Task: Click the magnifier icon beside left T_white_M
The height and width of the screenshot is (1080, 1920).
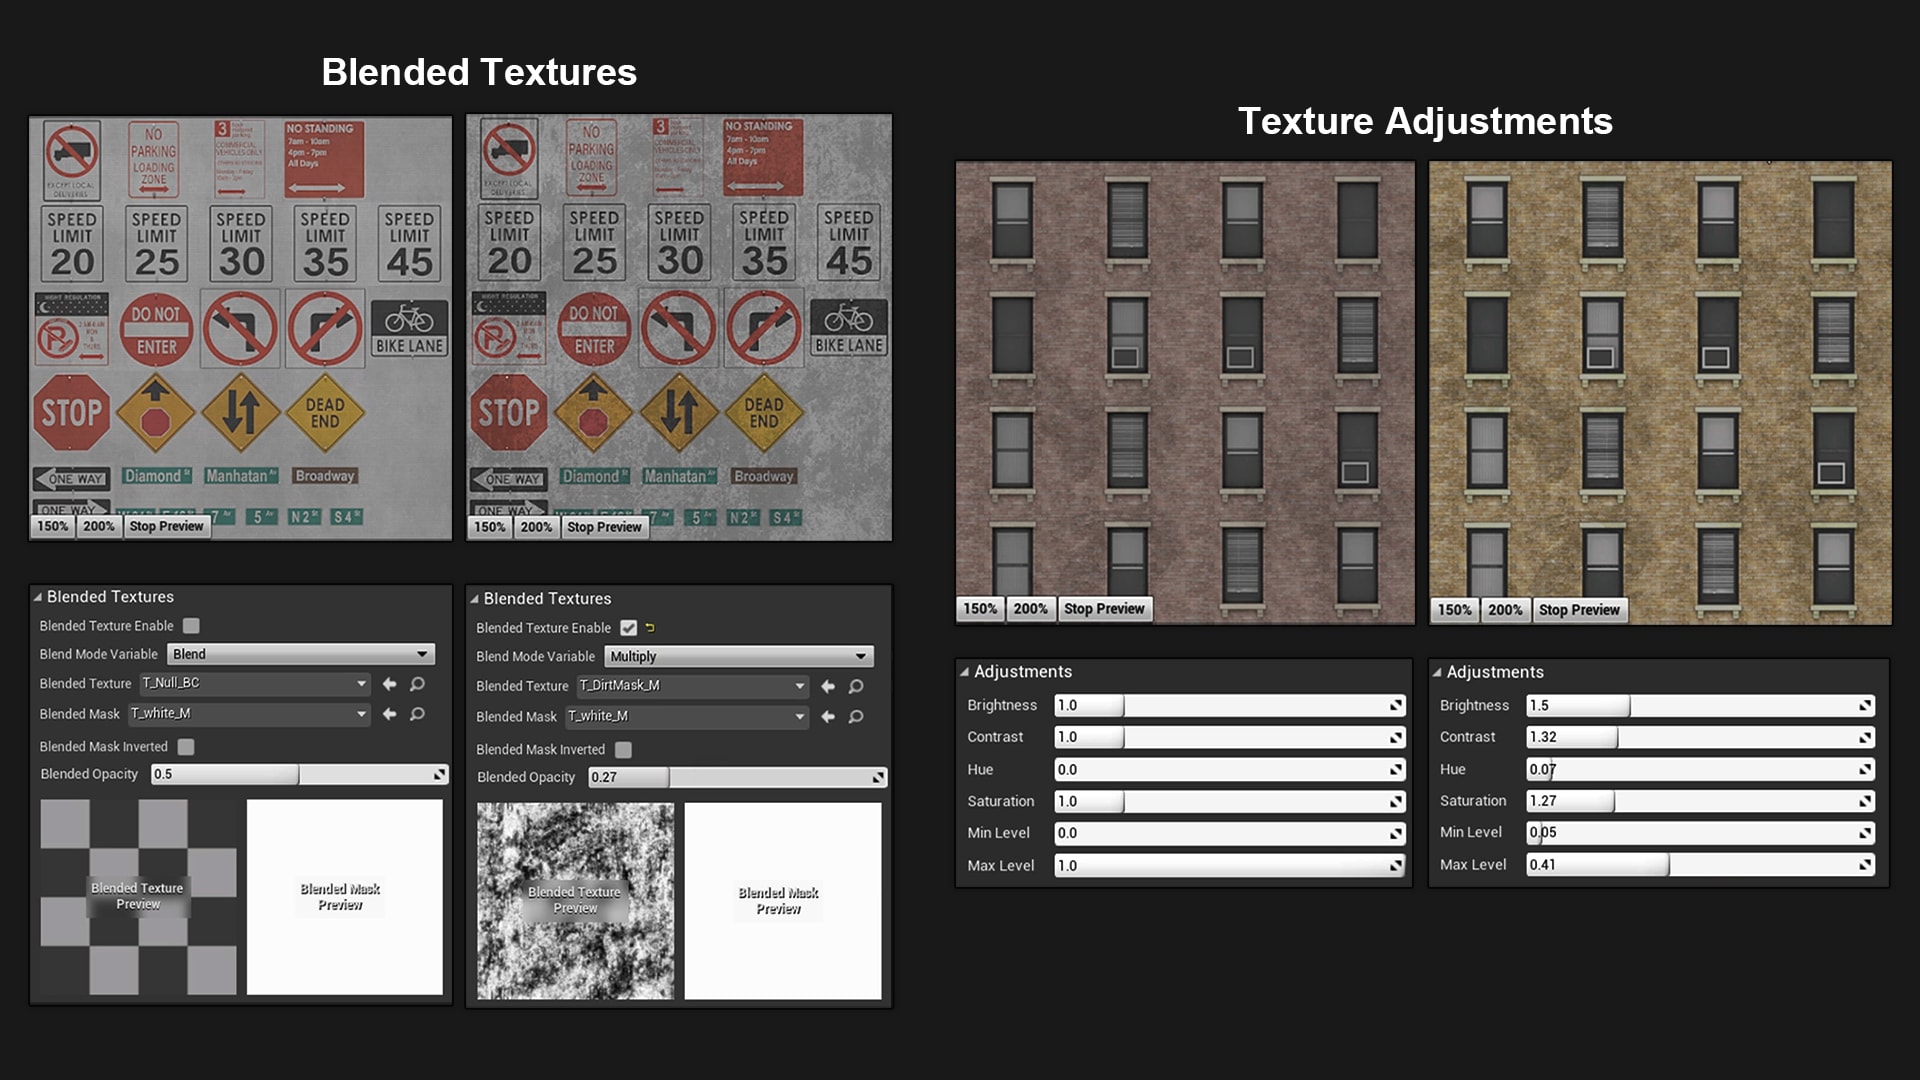Action: (418, 714)
